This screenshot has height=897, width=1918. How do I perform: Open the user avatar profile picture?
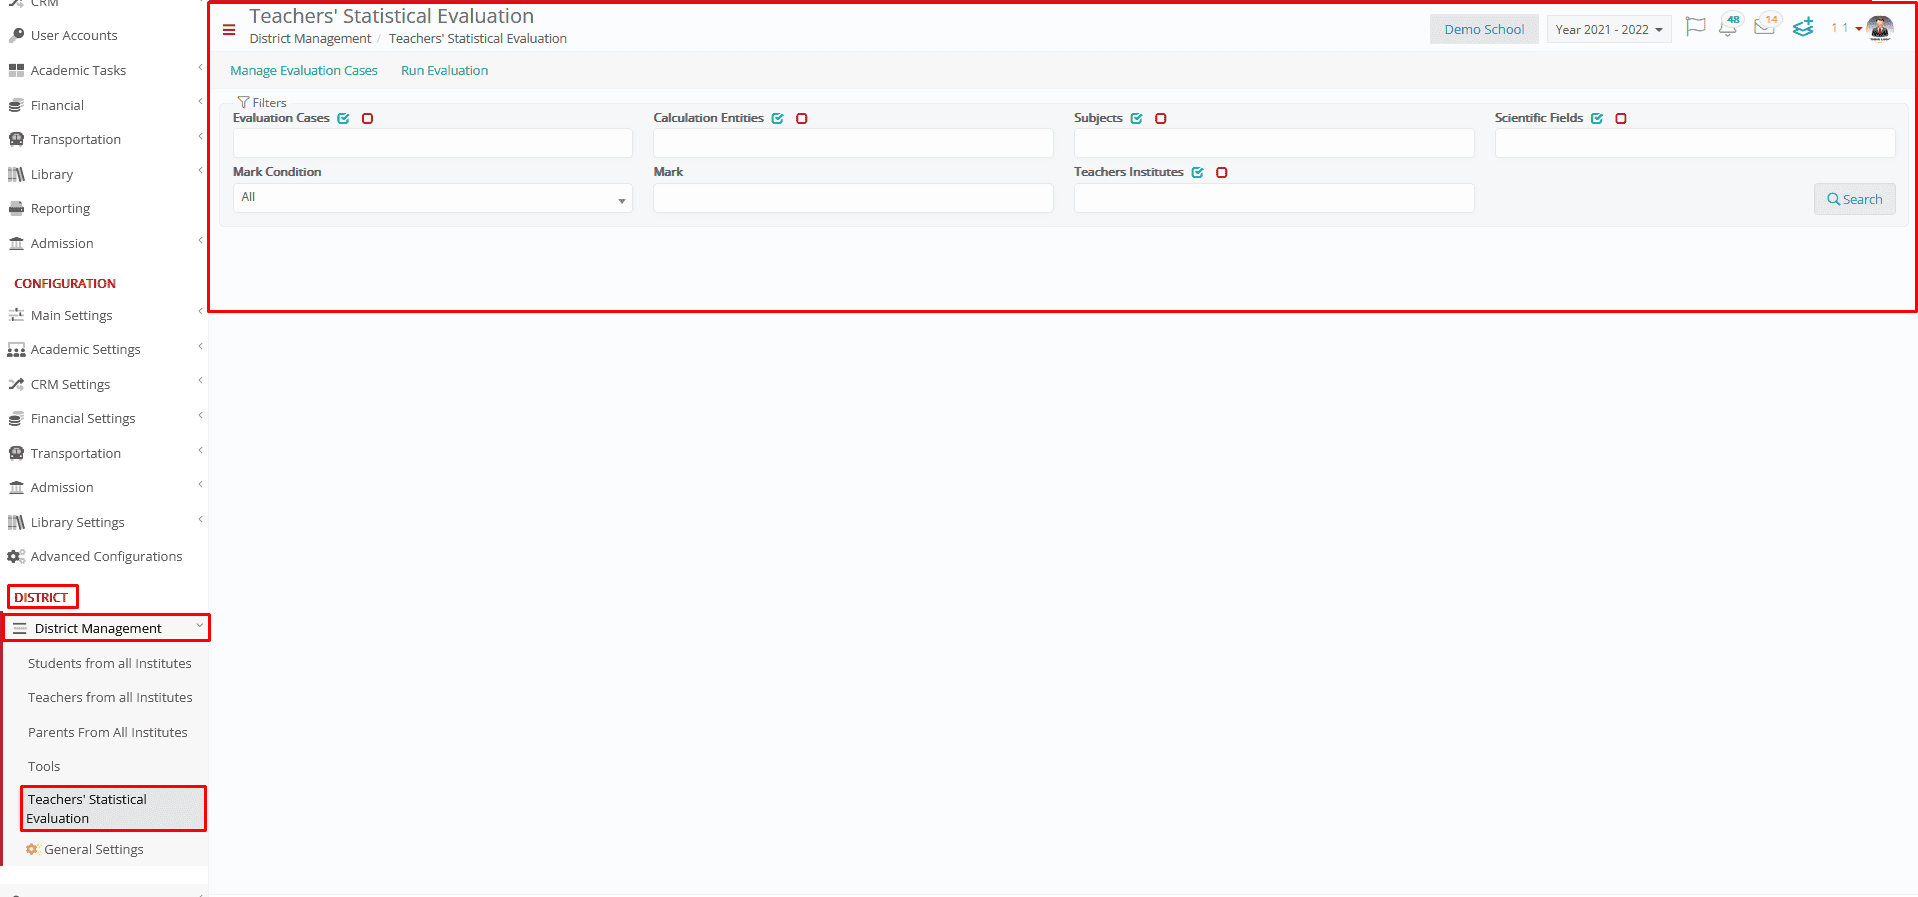1880,28
